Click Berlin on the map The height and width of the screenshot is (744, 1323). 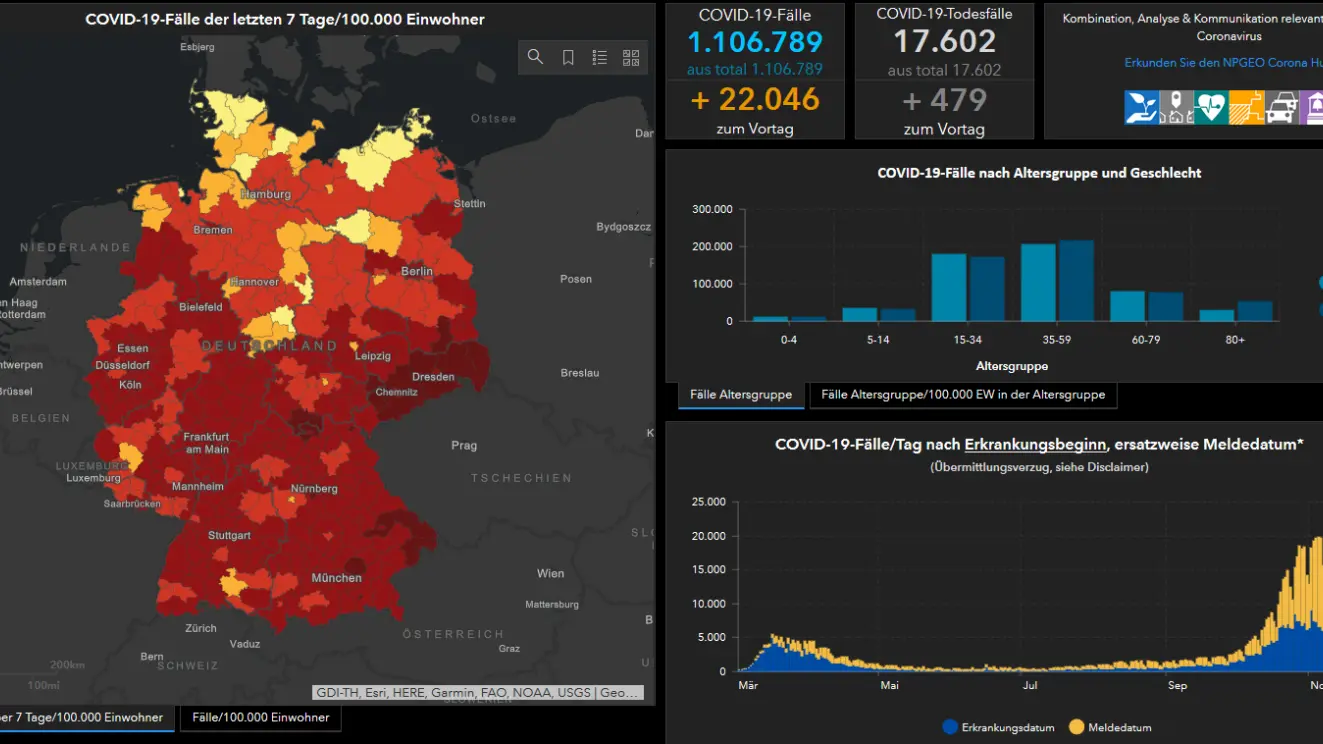[x=417, y=271]
